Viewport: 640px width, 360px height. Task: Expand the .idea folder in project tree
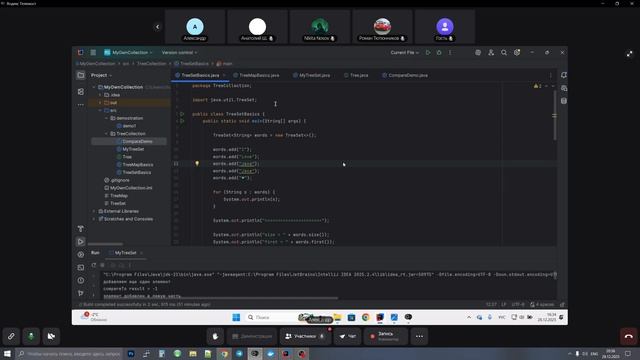point(100,95)
